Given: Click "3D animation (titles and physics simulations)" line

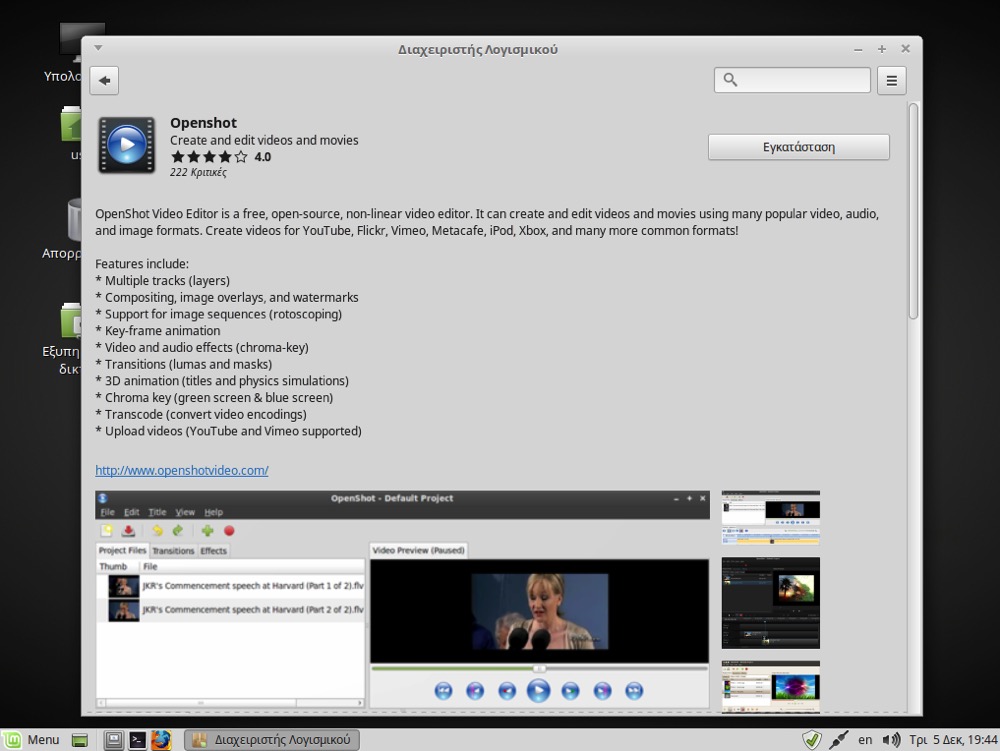Looking at the screenshot, I should (x=222, y=381).
